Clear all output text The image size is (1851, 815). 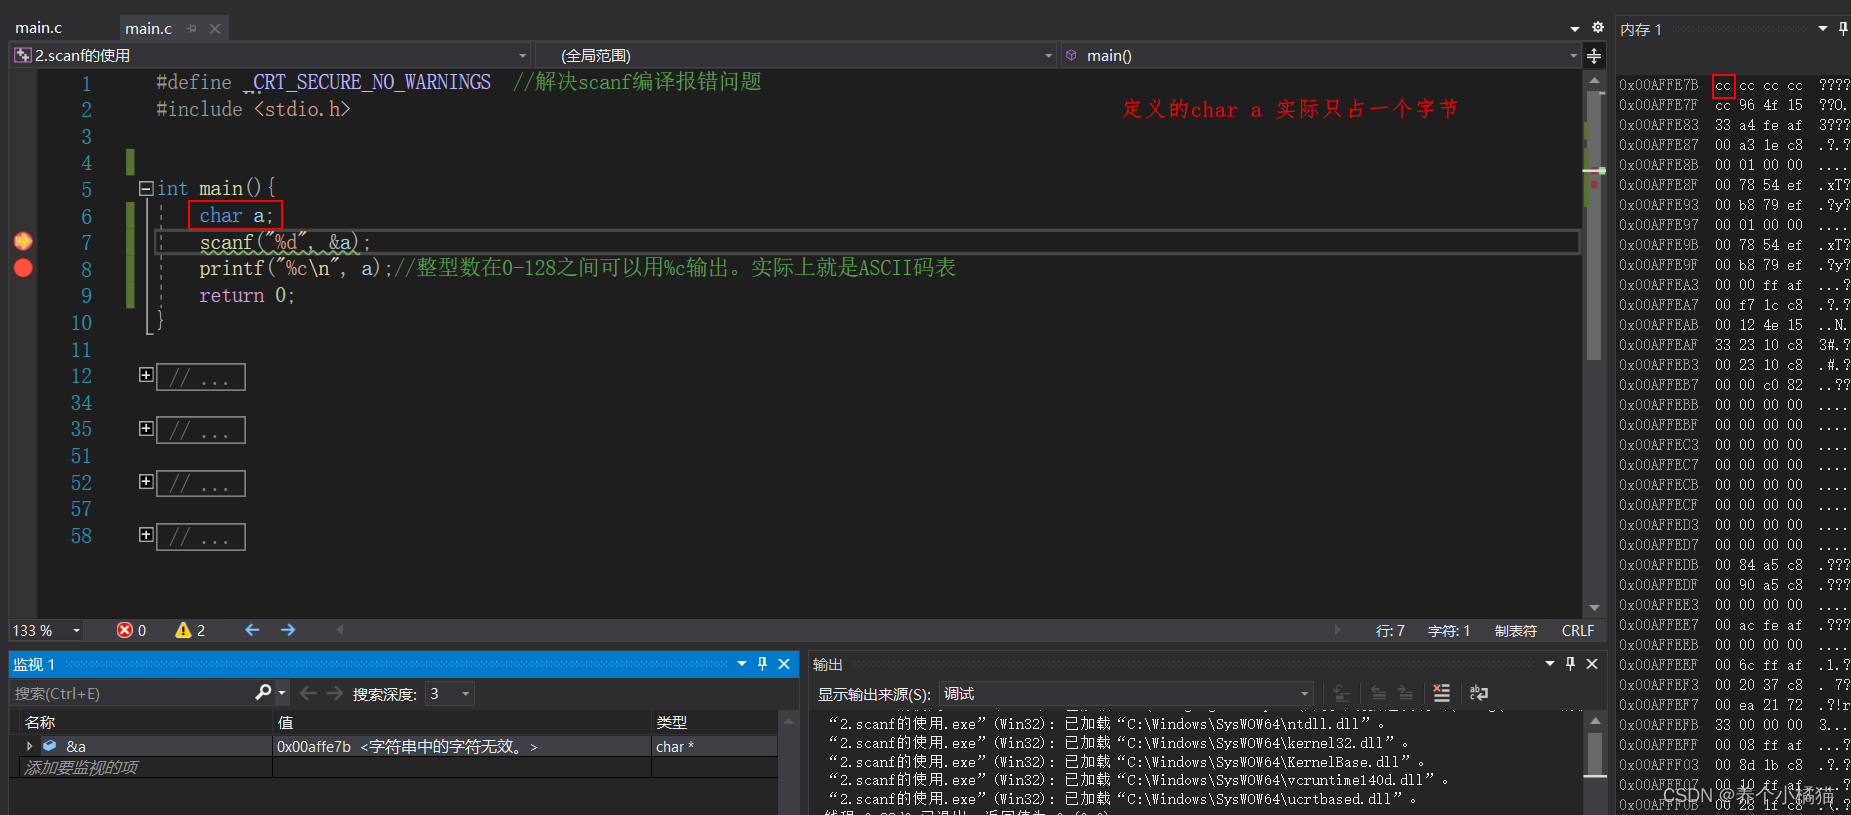pos(1441,693)
